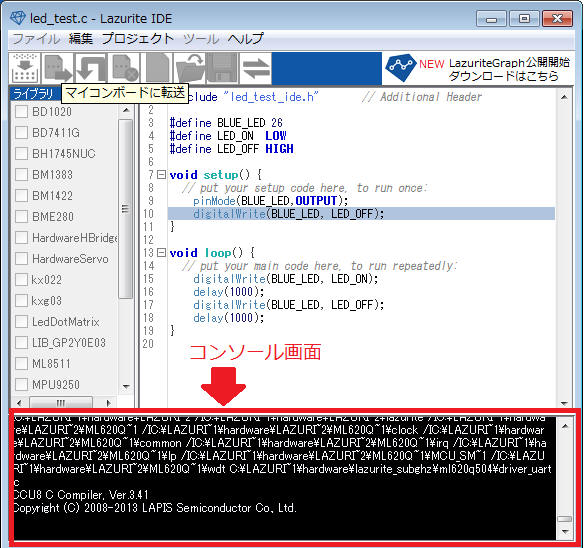Viewport: 584px width, 548px height.
Task: Select the ライブラリ tab header
Action: (x=35, y=94)
